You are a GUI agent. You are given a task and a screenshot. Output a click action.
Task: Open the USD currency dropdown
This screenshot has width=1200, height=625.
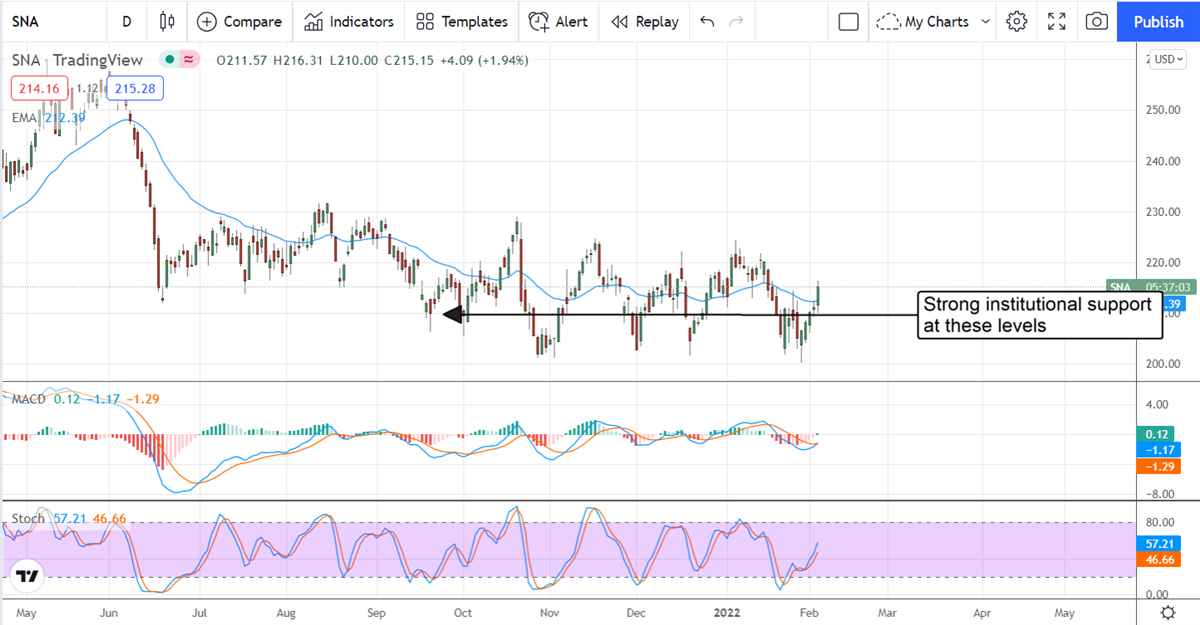pos(1168,60)
